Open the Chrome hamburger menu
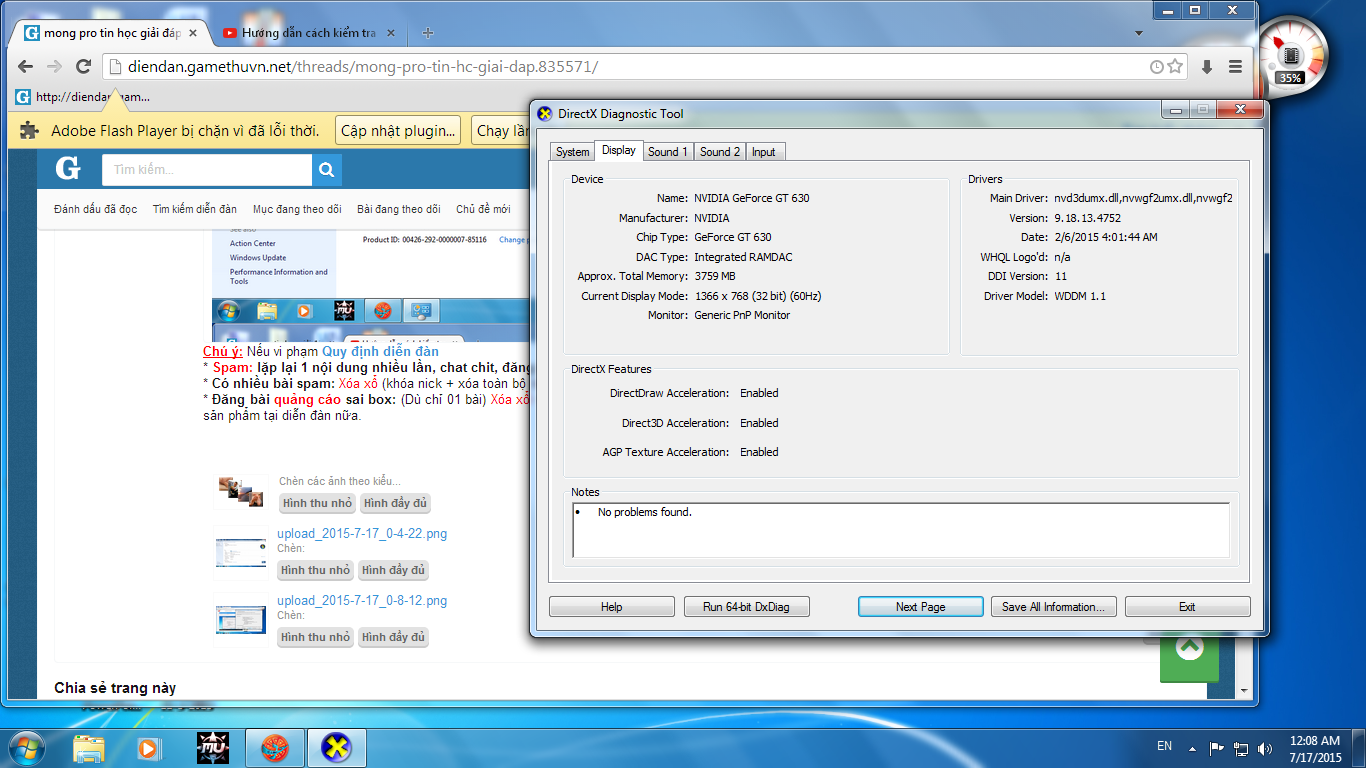 pos(1235,67)
